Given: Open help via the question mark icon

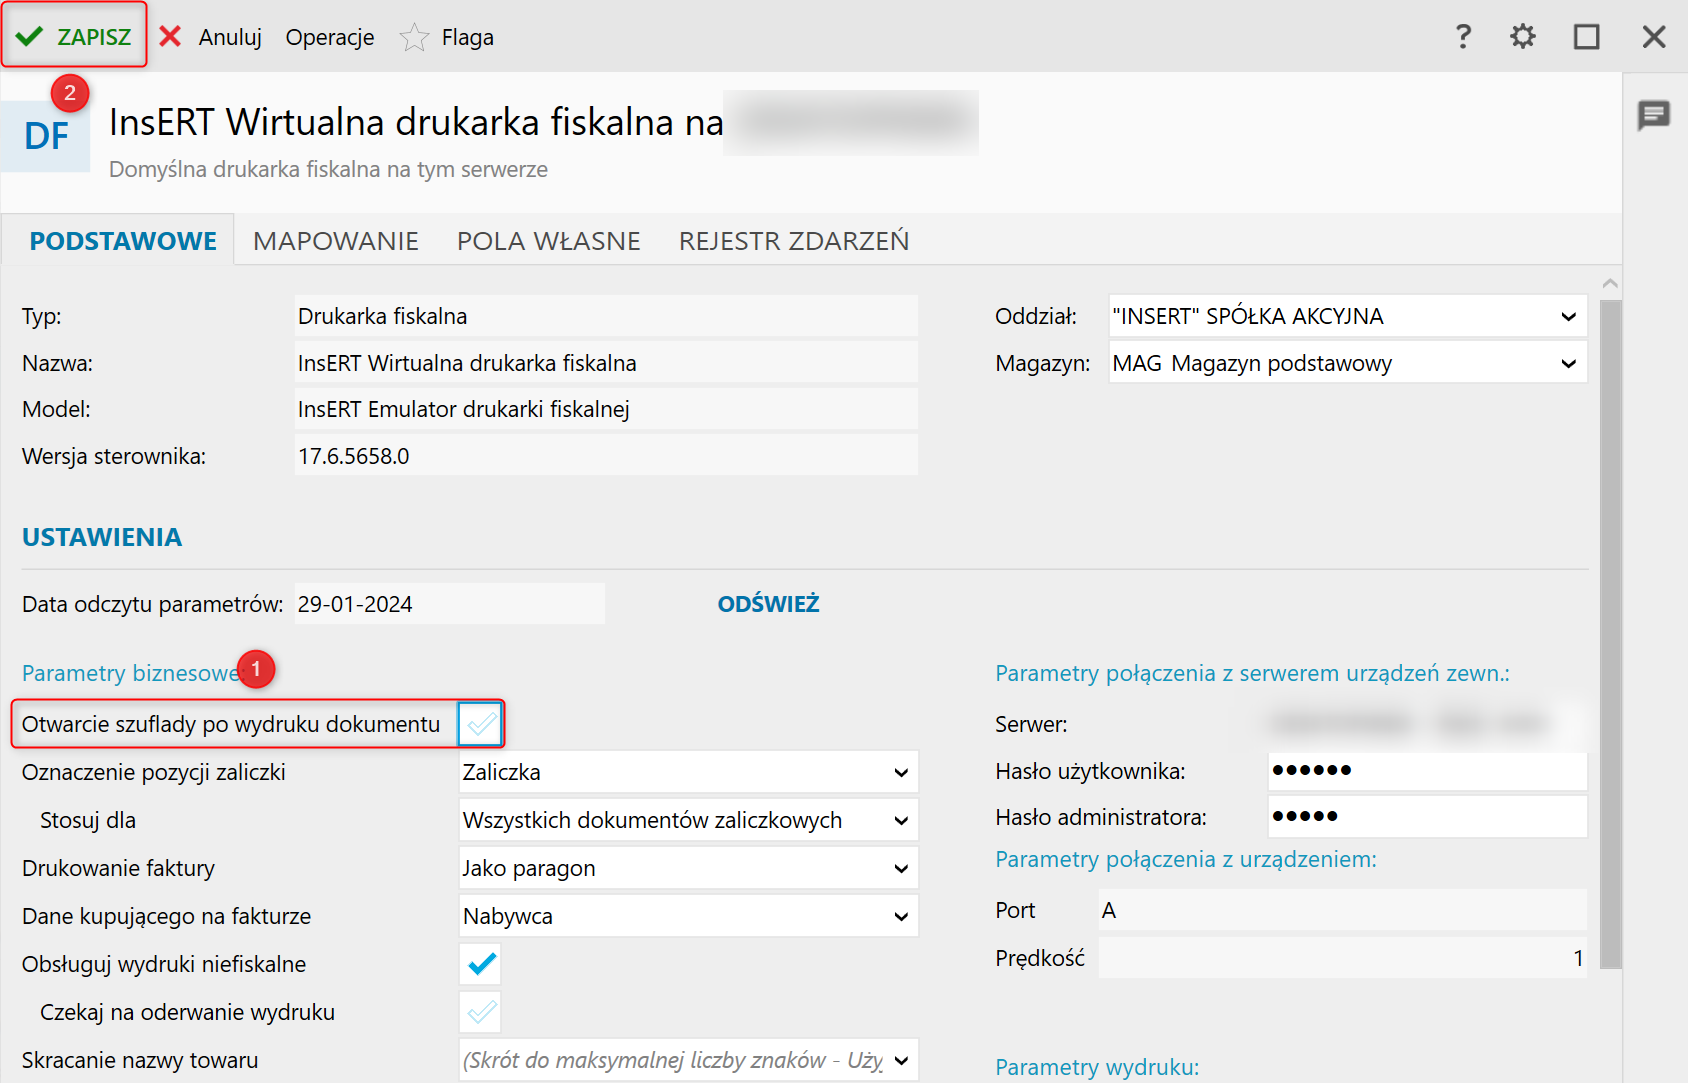Looking at the screenshot, I should [1463, 37].
